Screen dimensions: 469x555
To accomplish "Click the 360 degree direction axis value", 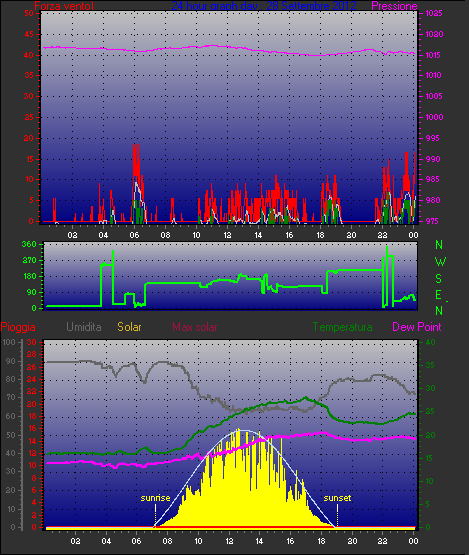I will (x=29, y=244).
